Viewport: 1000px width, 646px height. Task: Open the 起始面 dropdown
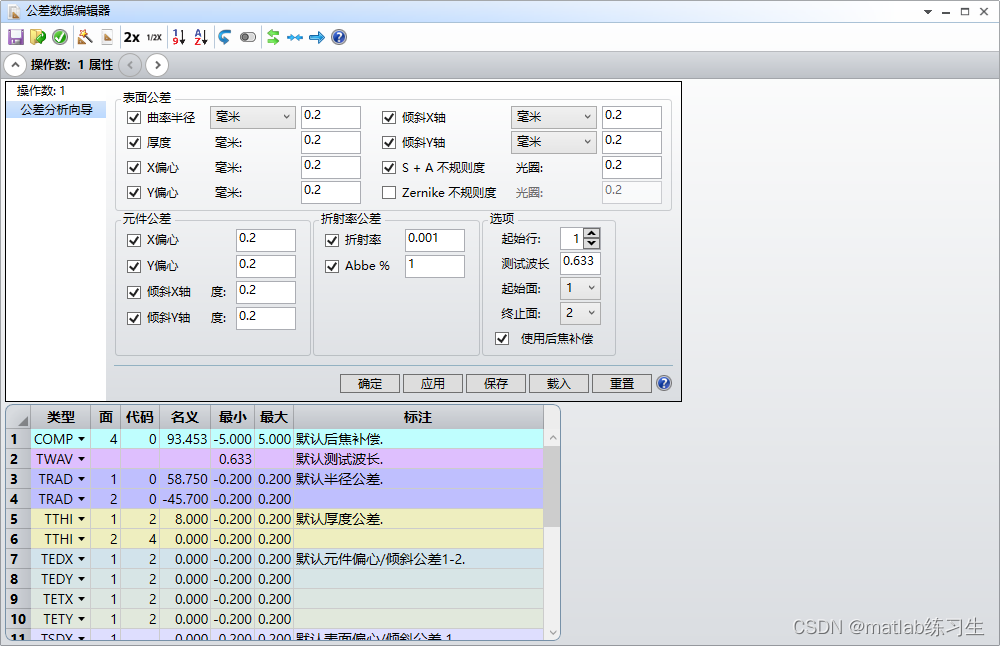580,288
